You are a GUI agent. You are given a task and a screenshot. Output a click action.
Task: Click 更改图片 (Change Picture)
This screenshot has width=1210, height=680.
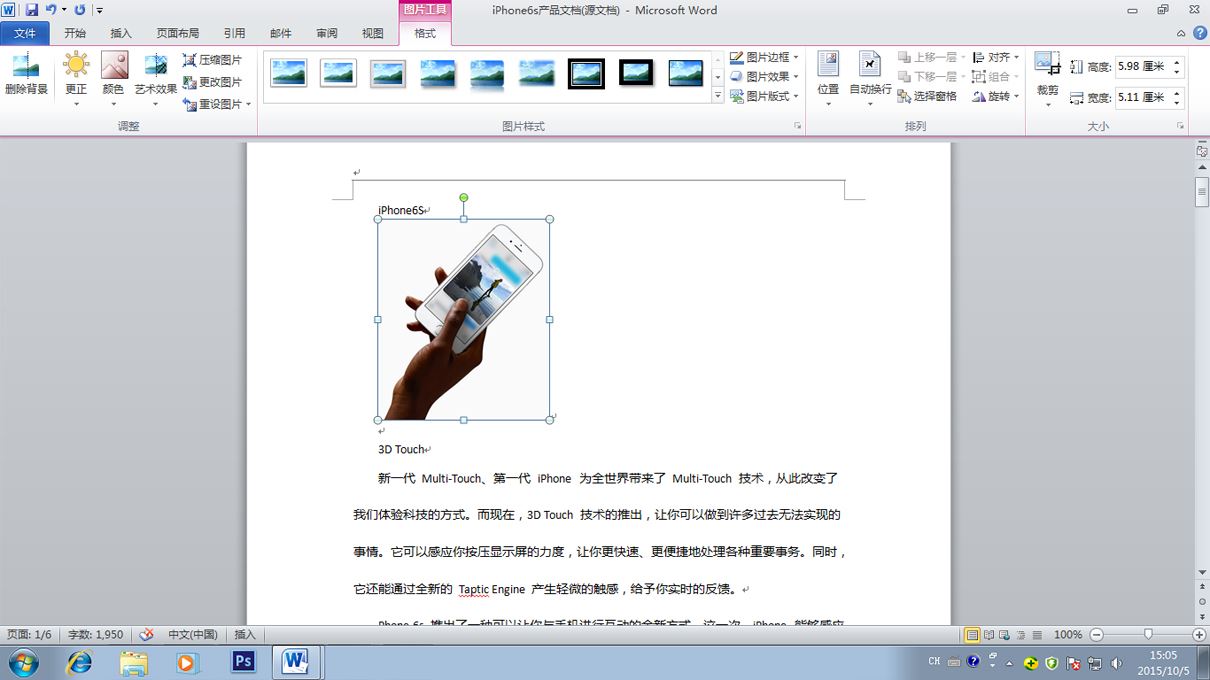click(x=213, y=82)
